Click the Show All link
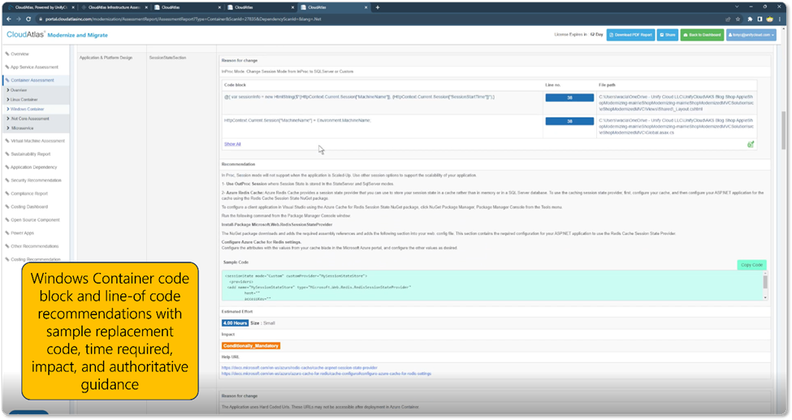The image size is (792, 420). coord(232,144)
